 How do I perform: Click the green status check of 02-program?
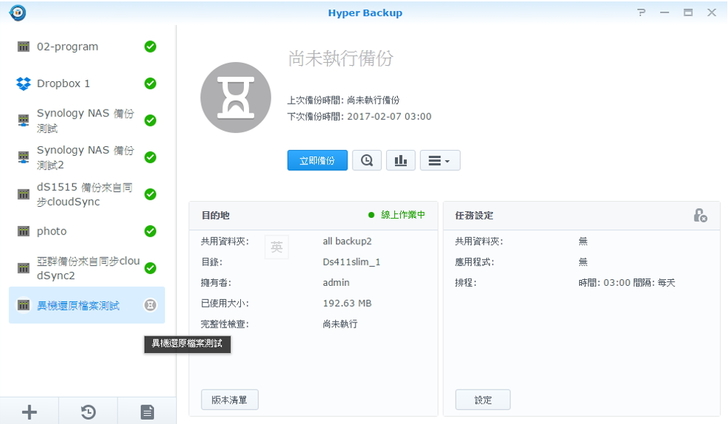(150, 46)
